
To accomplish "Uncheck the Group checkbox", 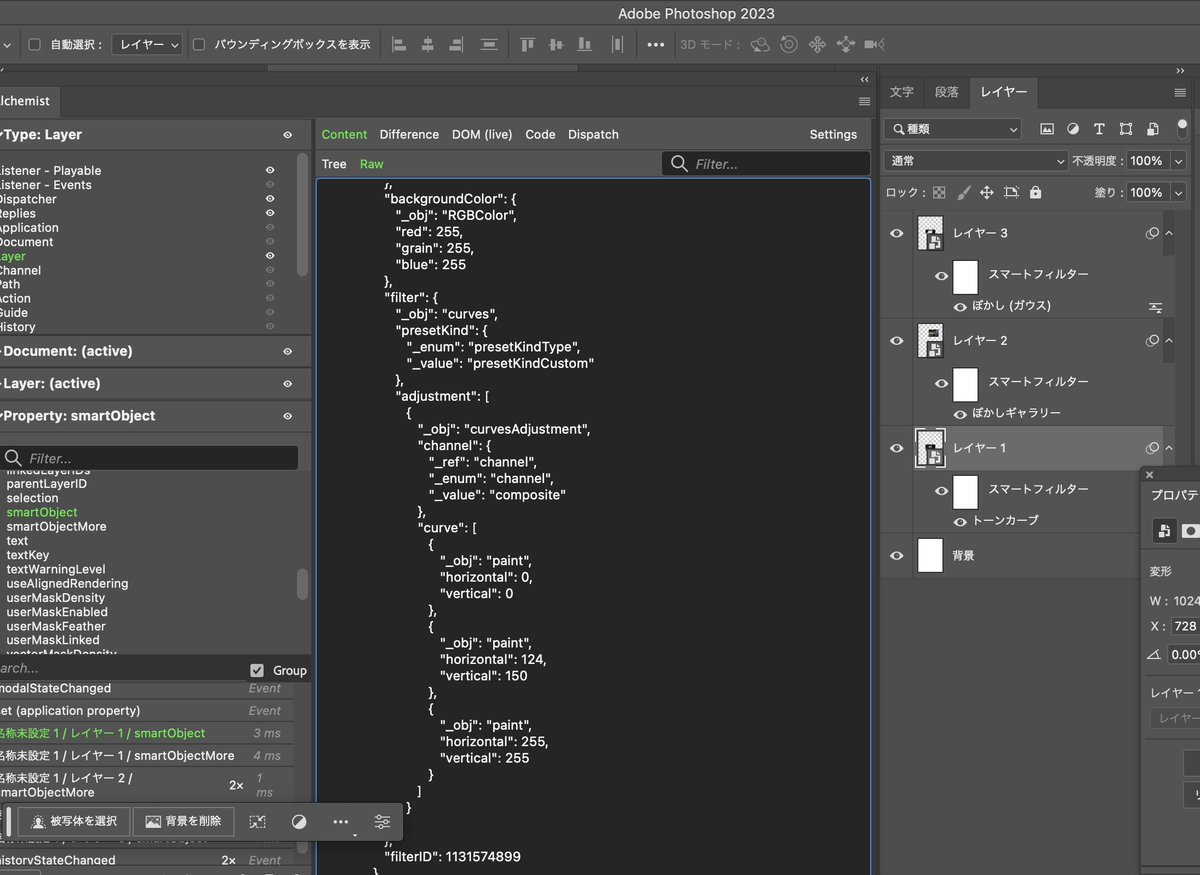I will [257, 670].
